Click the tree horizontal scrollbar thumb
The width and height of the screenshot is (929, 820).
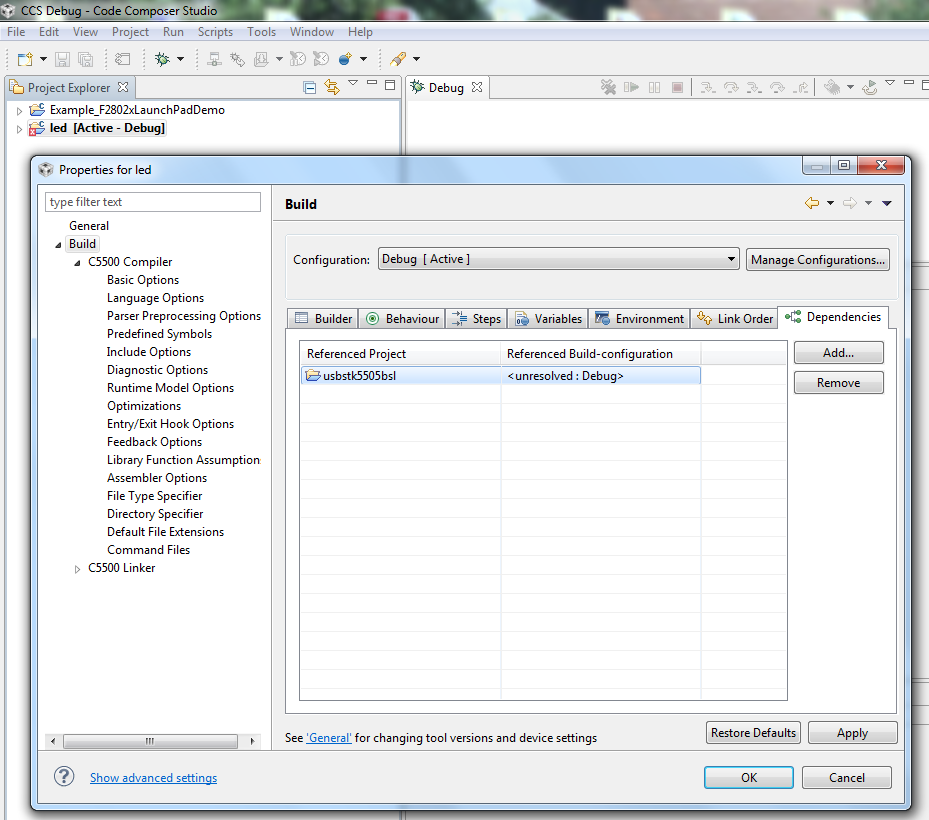coord(150,741)
